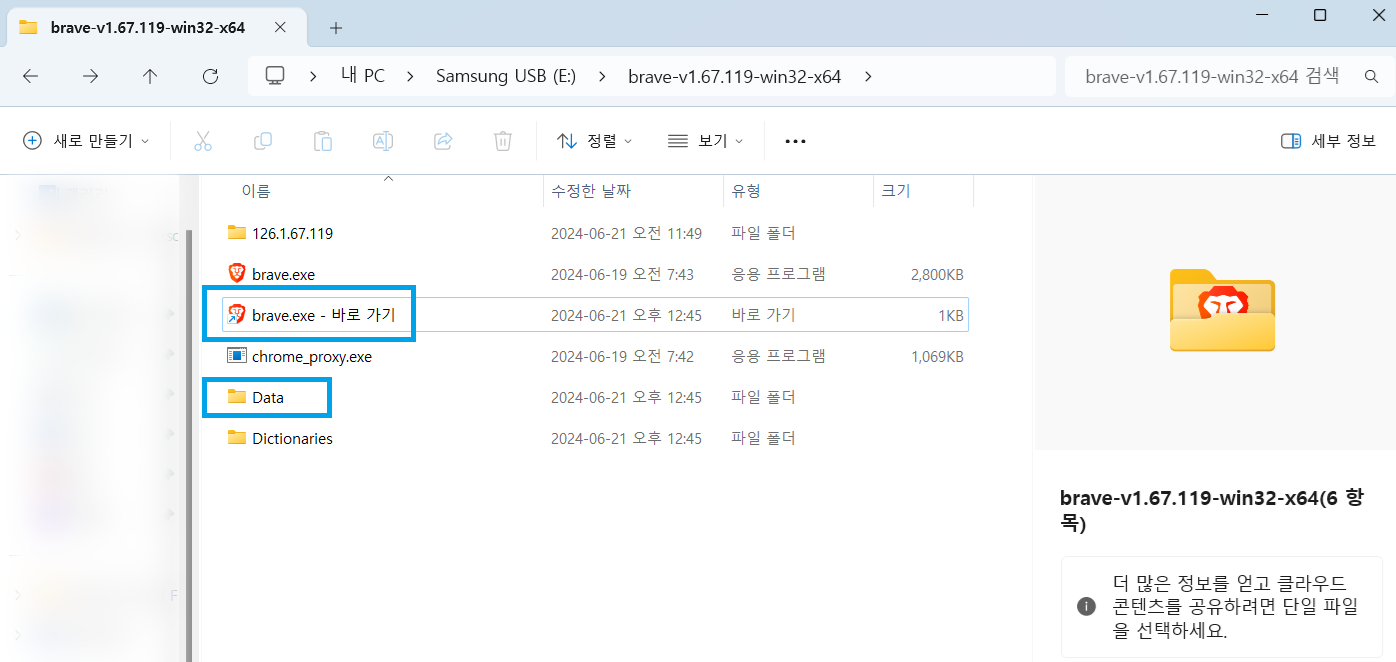Click the search magnifier icon
Viewport: 1396px width, 662px height.
tap(1372, 76)
